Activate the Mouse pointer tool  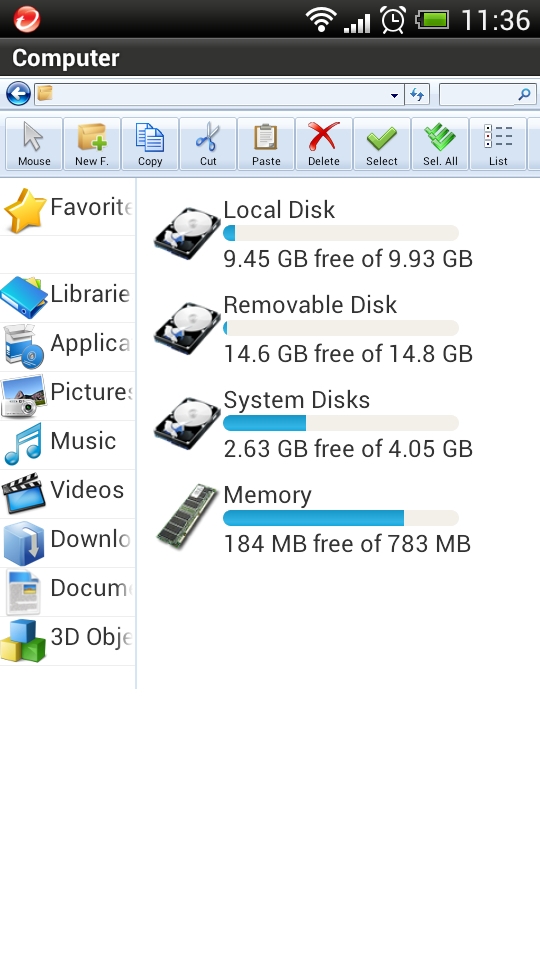point(34,144)
